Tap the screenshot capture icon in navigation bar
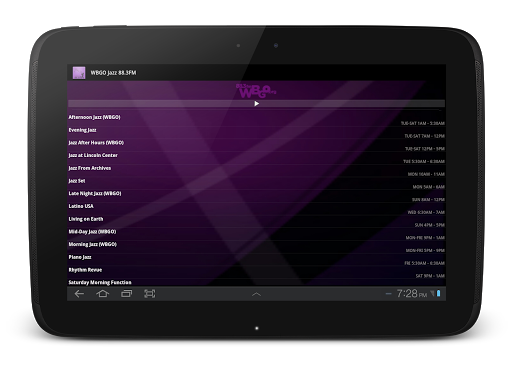This screenshot has width=512, height=369. tap(150, 294)
